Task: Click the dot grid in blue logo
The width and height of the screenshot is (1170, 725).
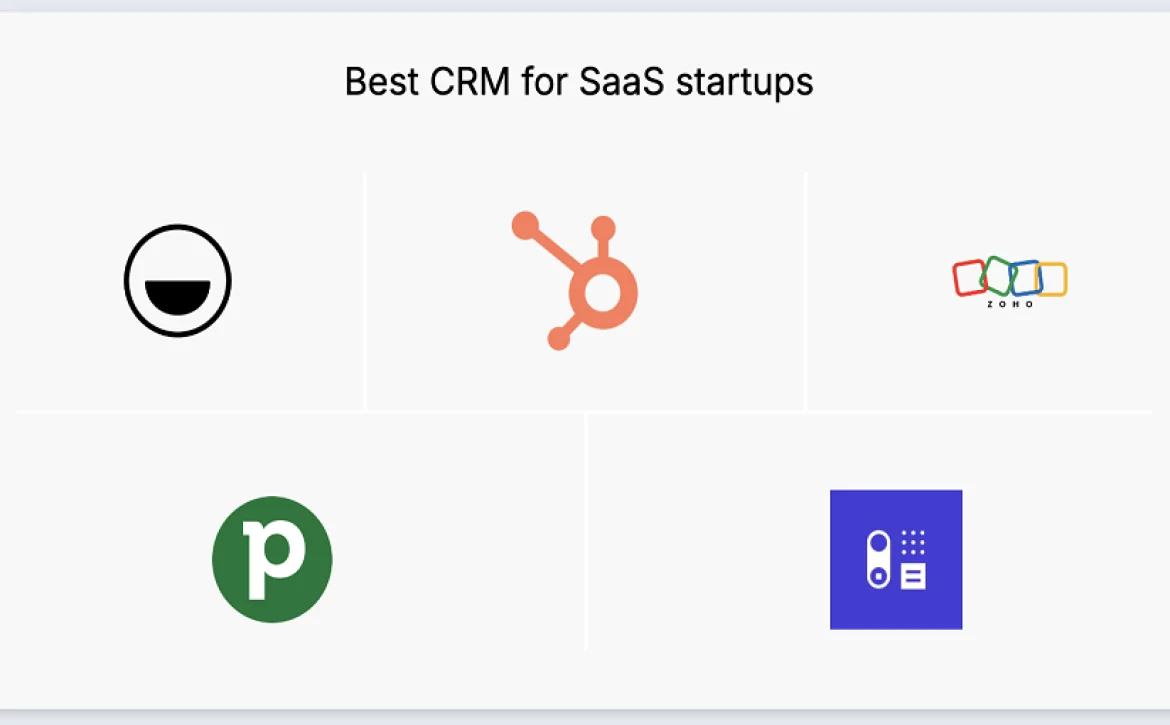Action: pos(913,542)
